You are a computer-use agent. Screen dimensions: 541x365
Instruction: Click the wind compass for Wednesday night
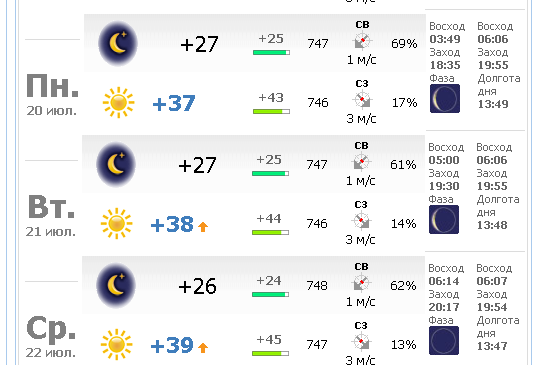click(361, 283)
